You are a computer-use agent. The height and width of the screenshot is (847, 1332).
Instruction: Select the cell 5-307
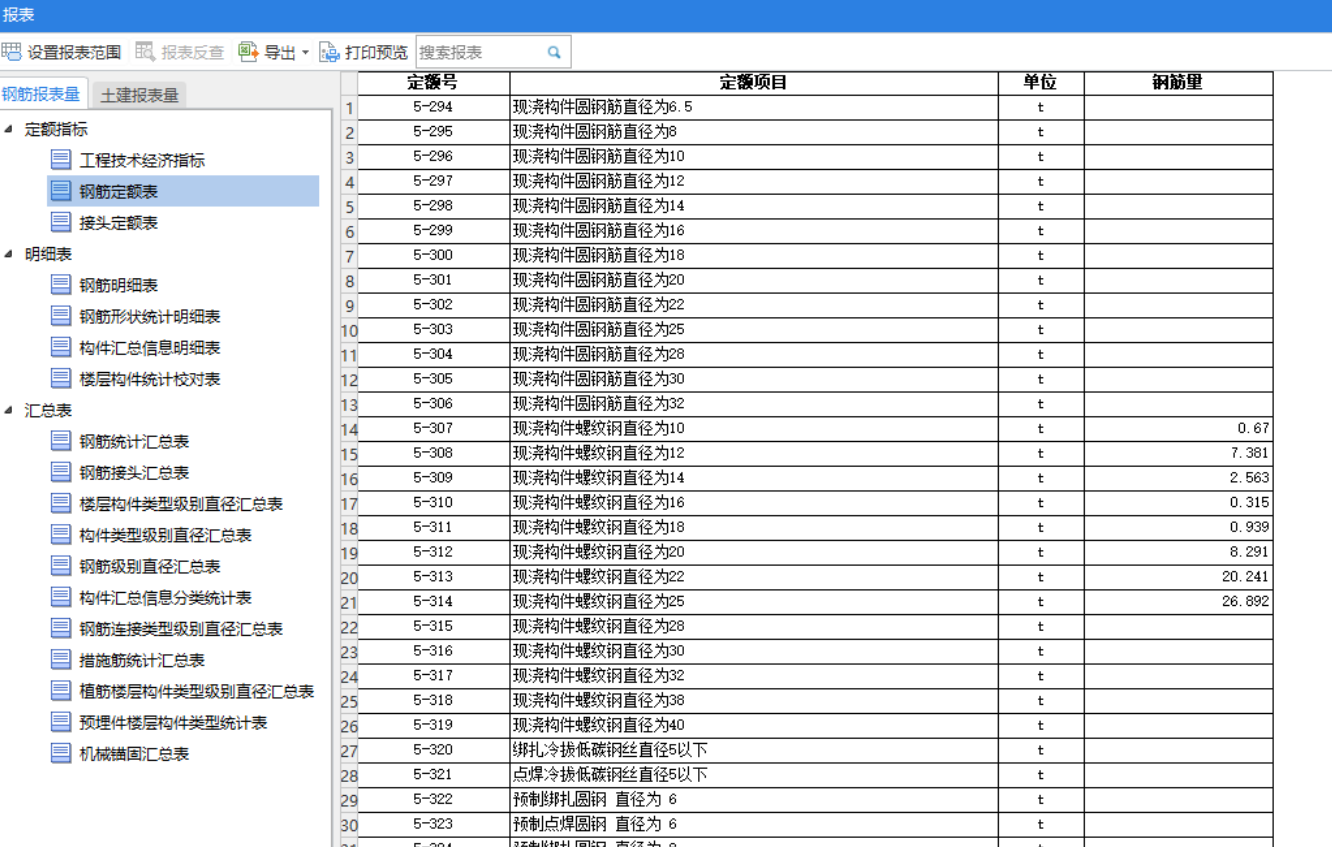[433, 428]
